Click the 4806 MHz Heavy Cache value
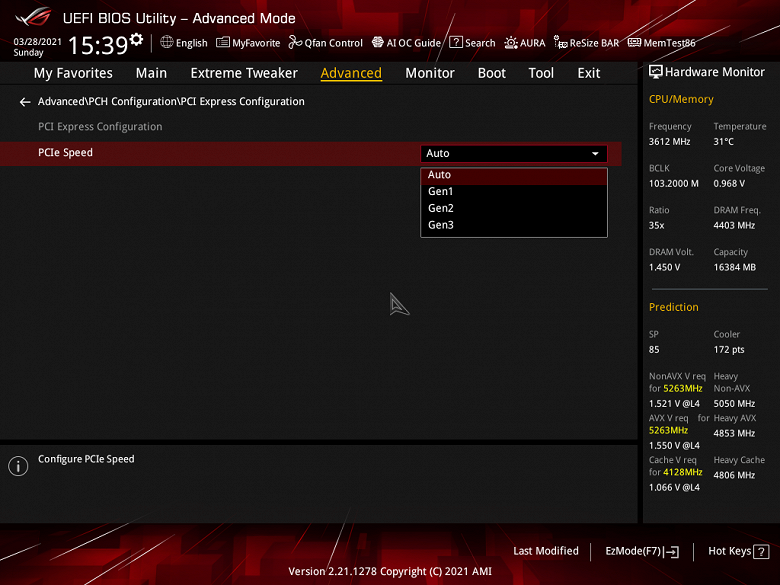Viewport: 780px width, 585px height. pos(734,475)
